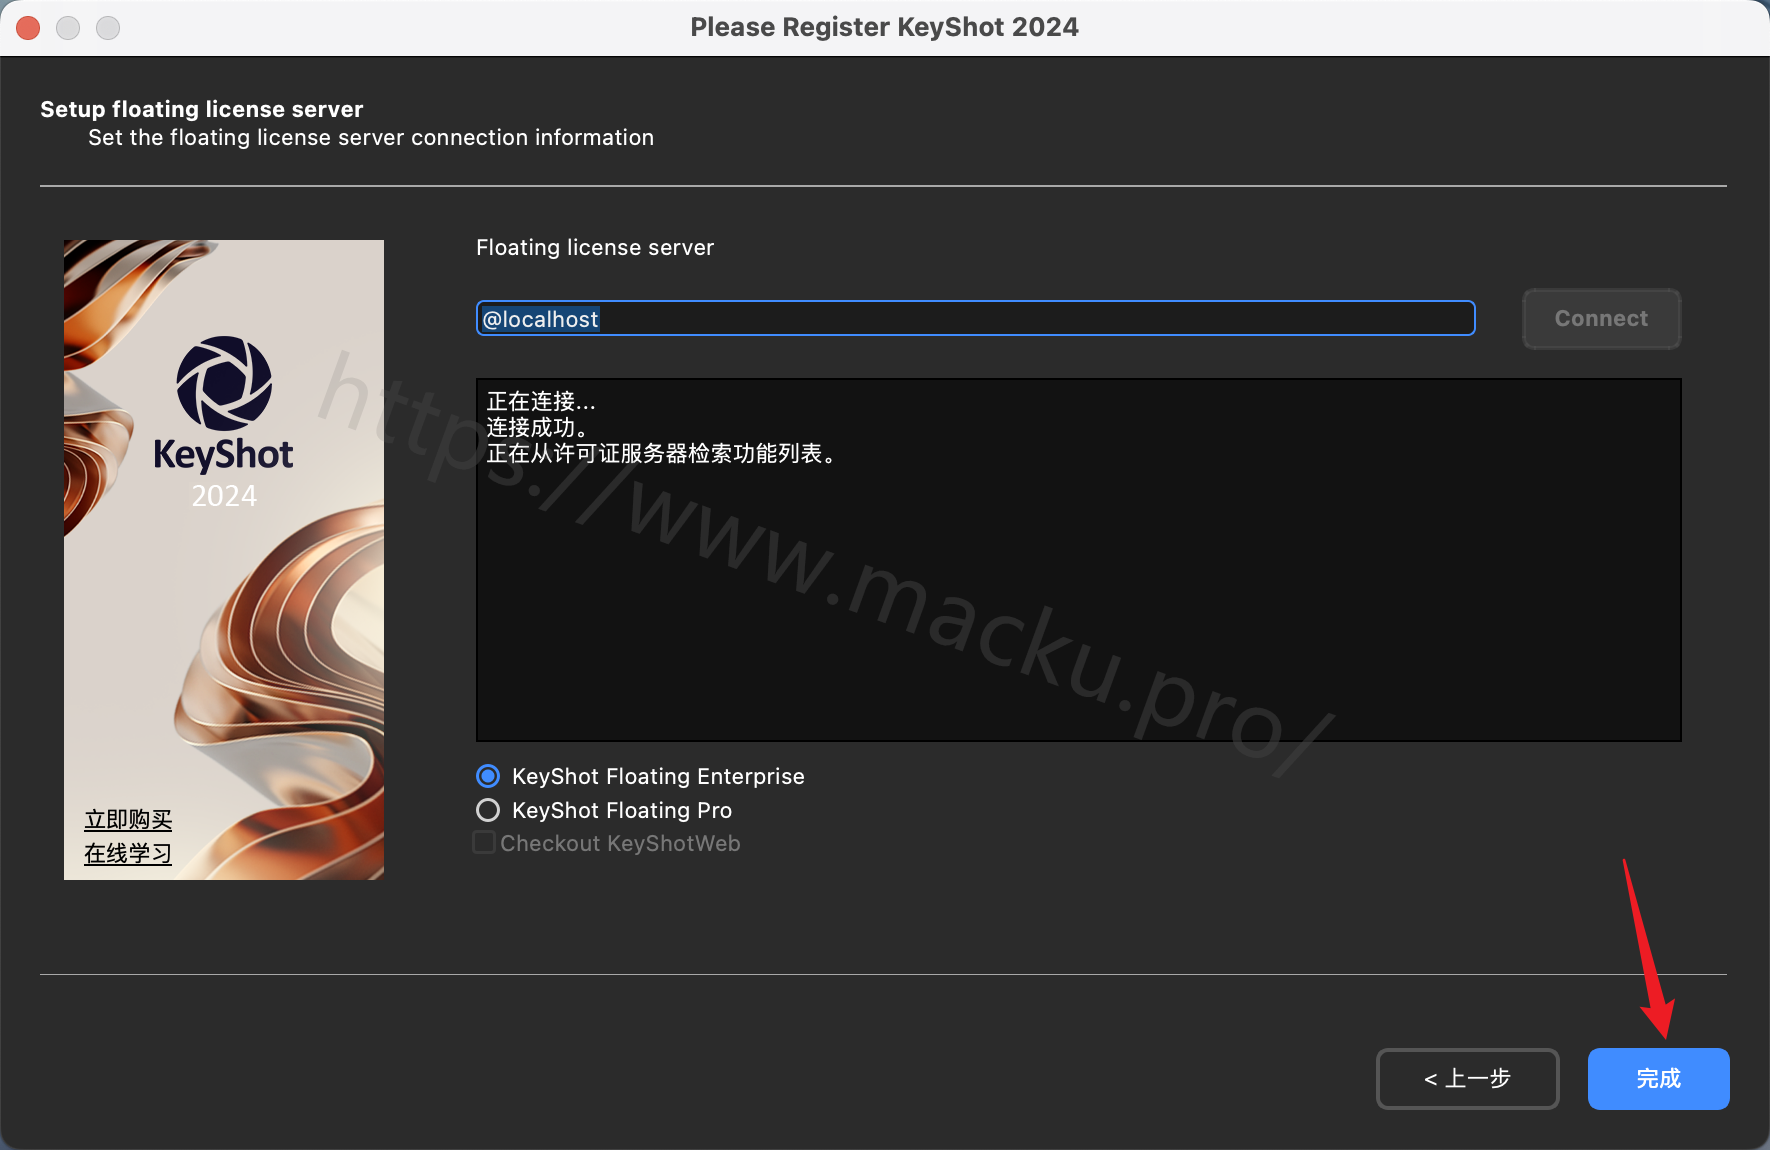The image size is (1770, 1150).
Task: Click the 'Setup floating license server' heading
Action: (x=202, y=109)
